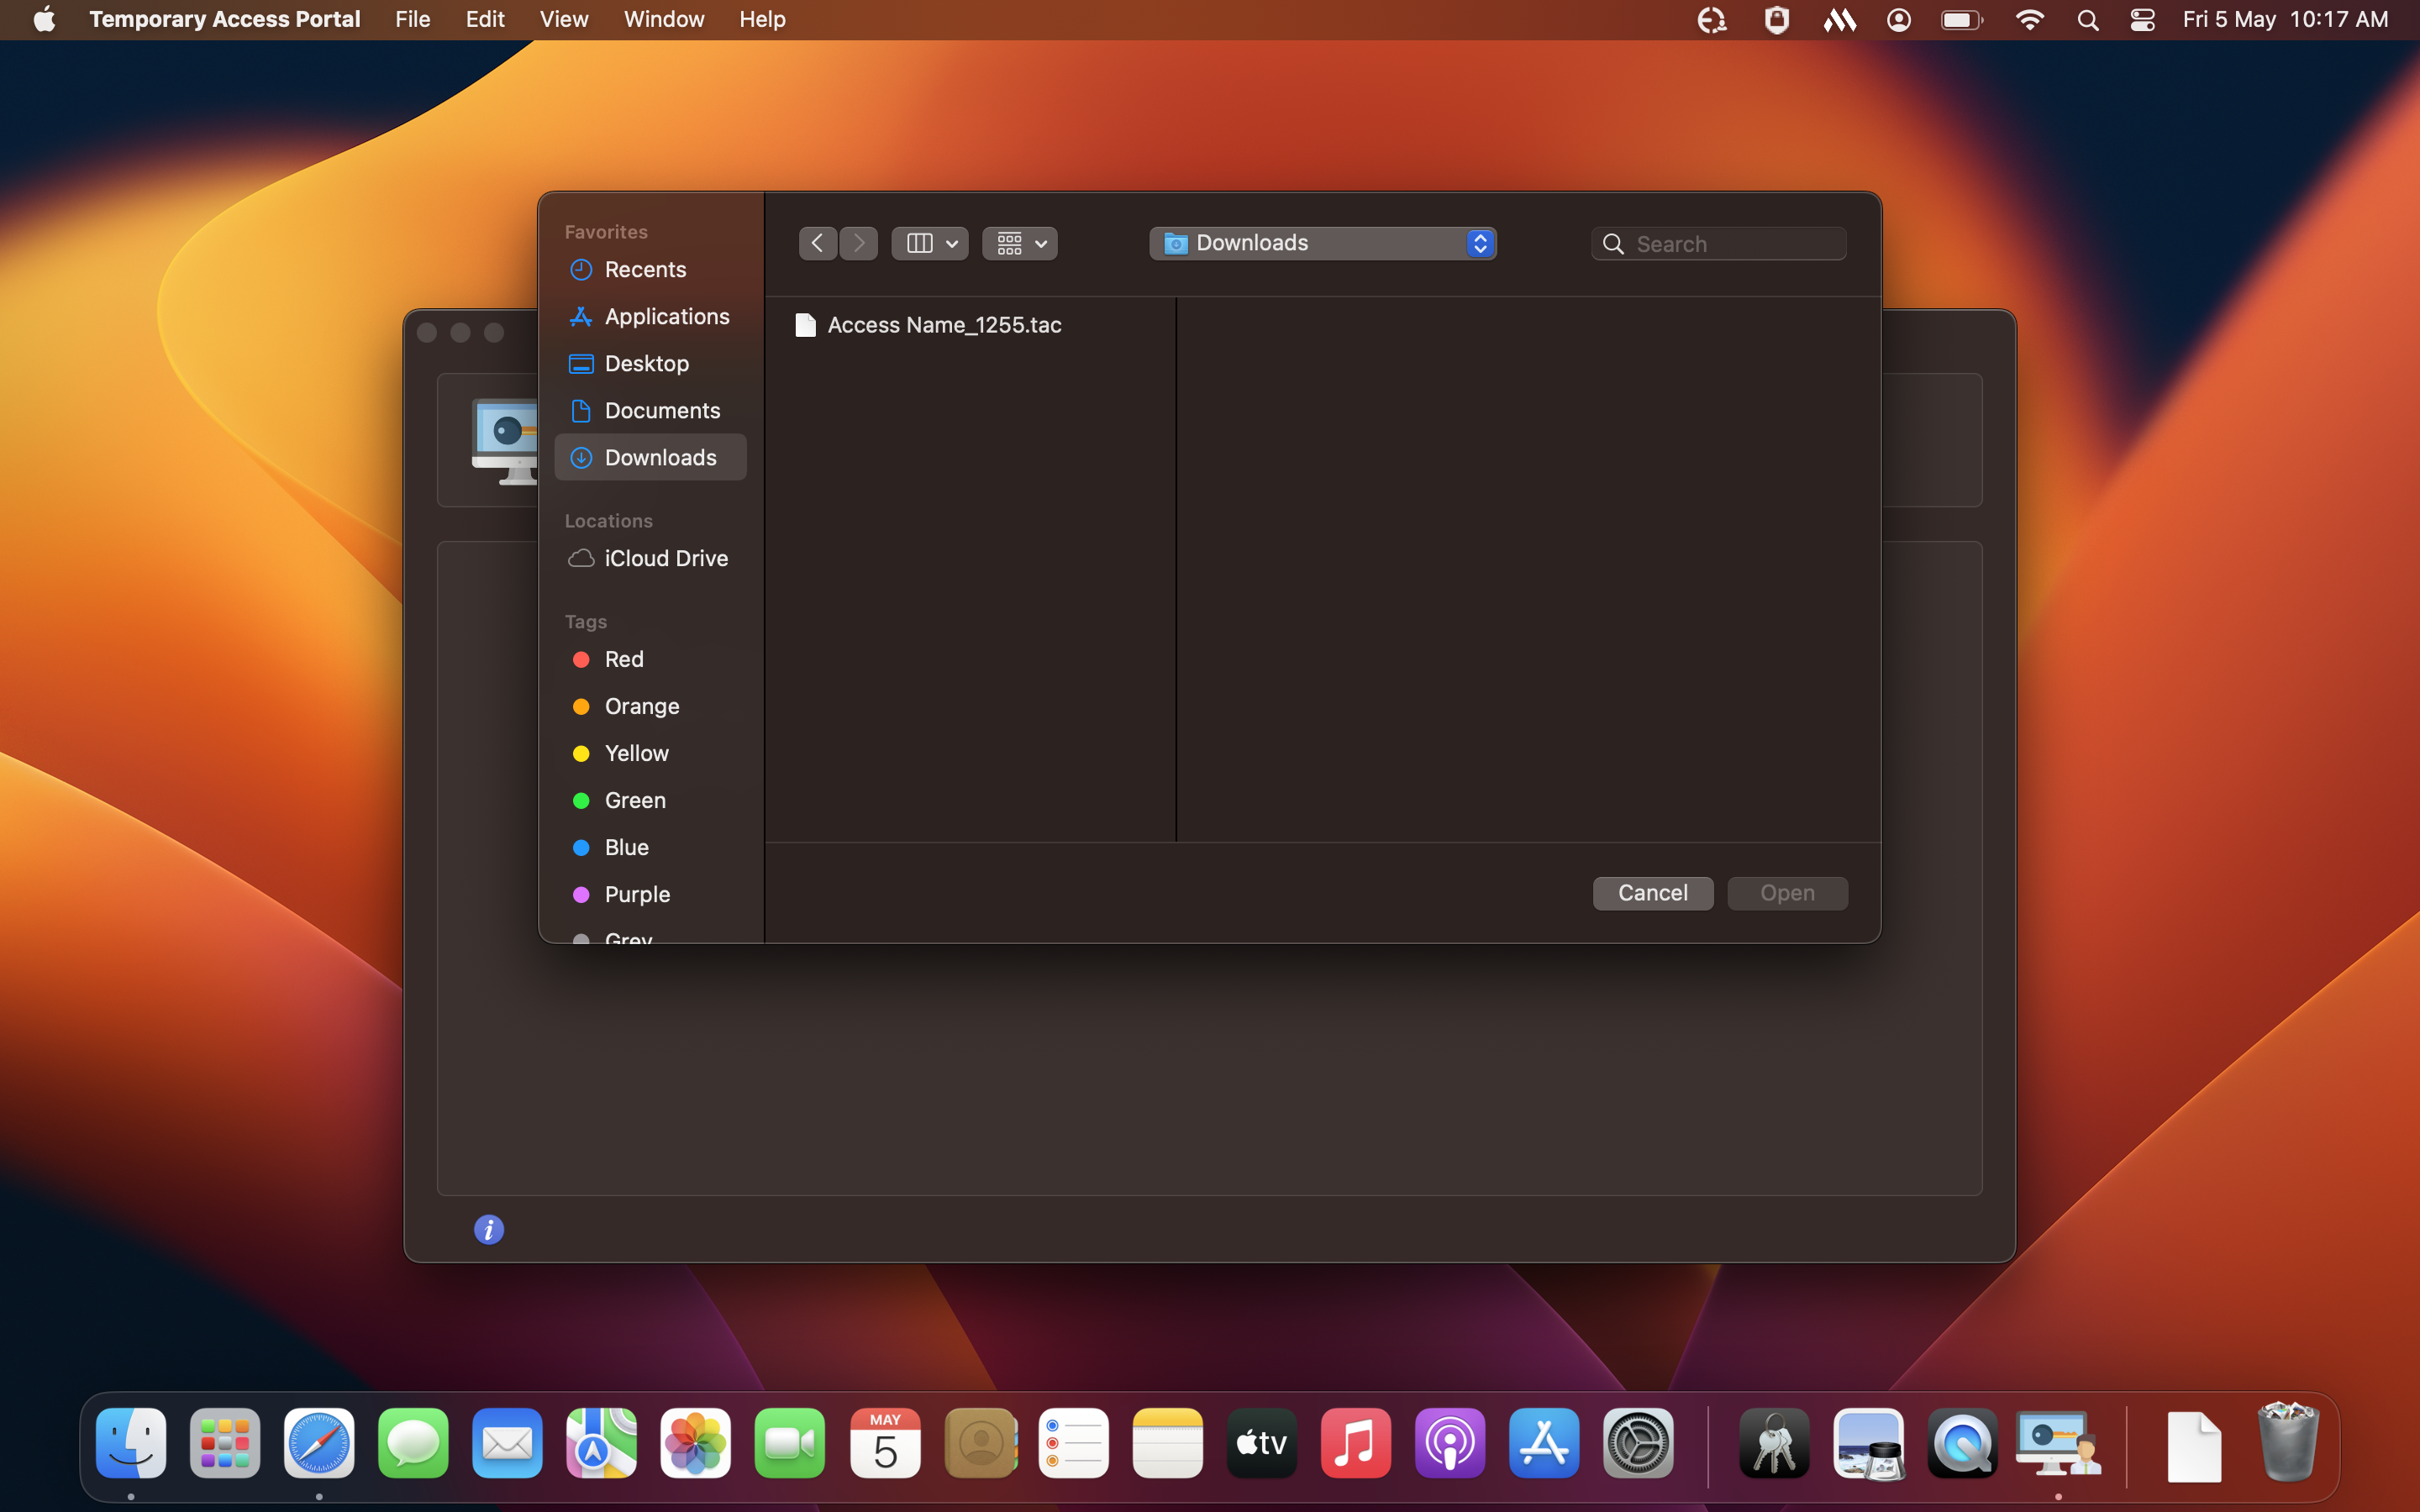The height and width of the screenshot is (1512, 2420).
Task: Click the Control Center menu bar icon
Action: pos(2142,20)
